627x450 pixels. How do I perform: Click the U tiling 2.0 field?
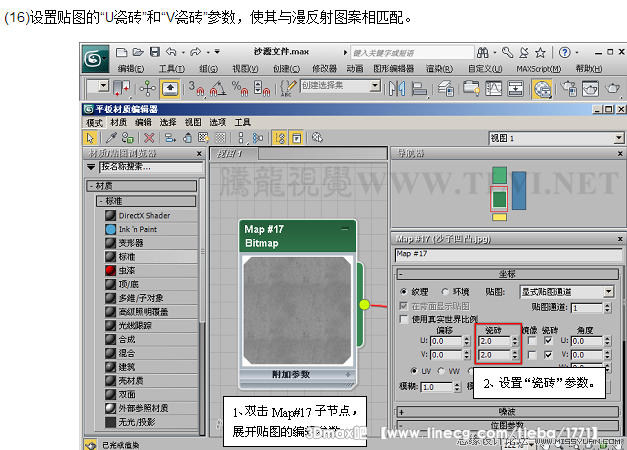pyautogui.click(x=494, y=341)
